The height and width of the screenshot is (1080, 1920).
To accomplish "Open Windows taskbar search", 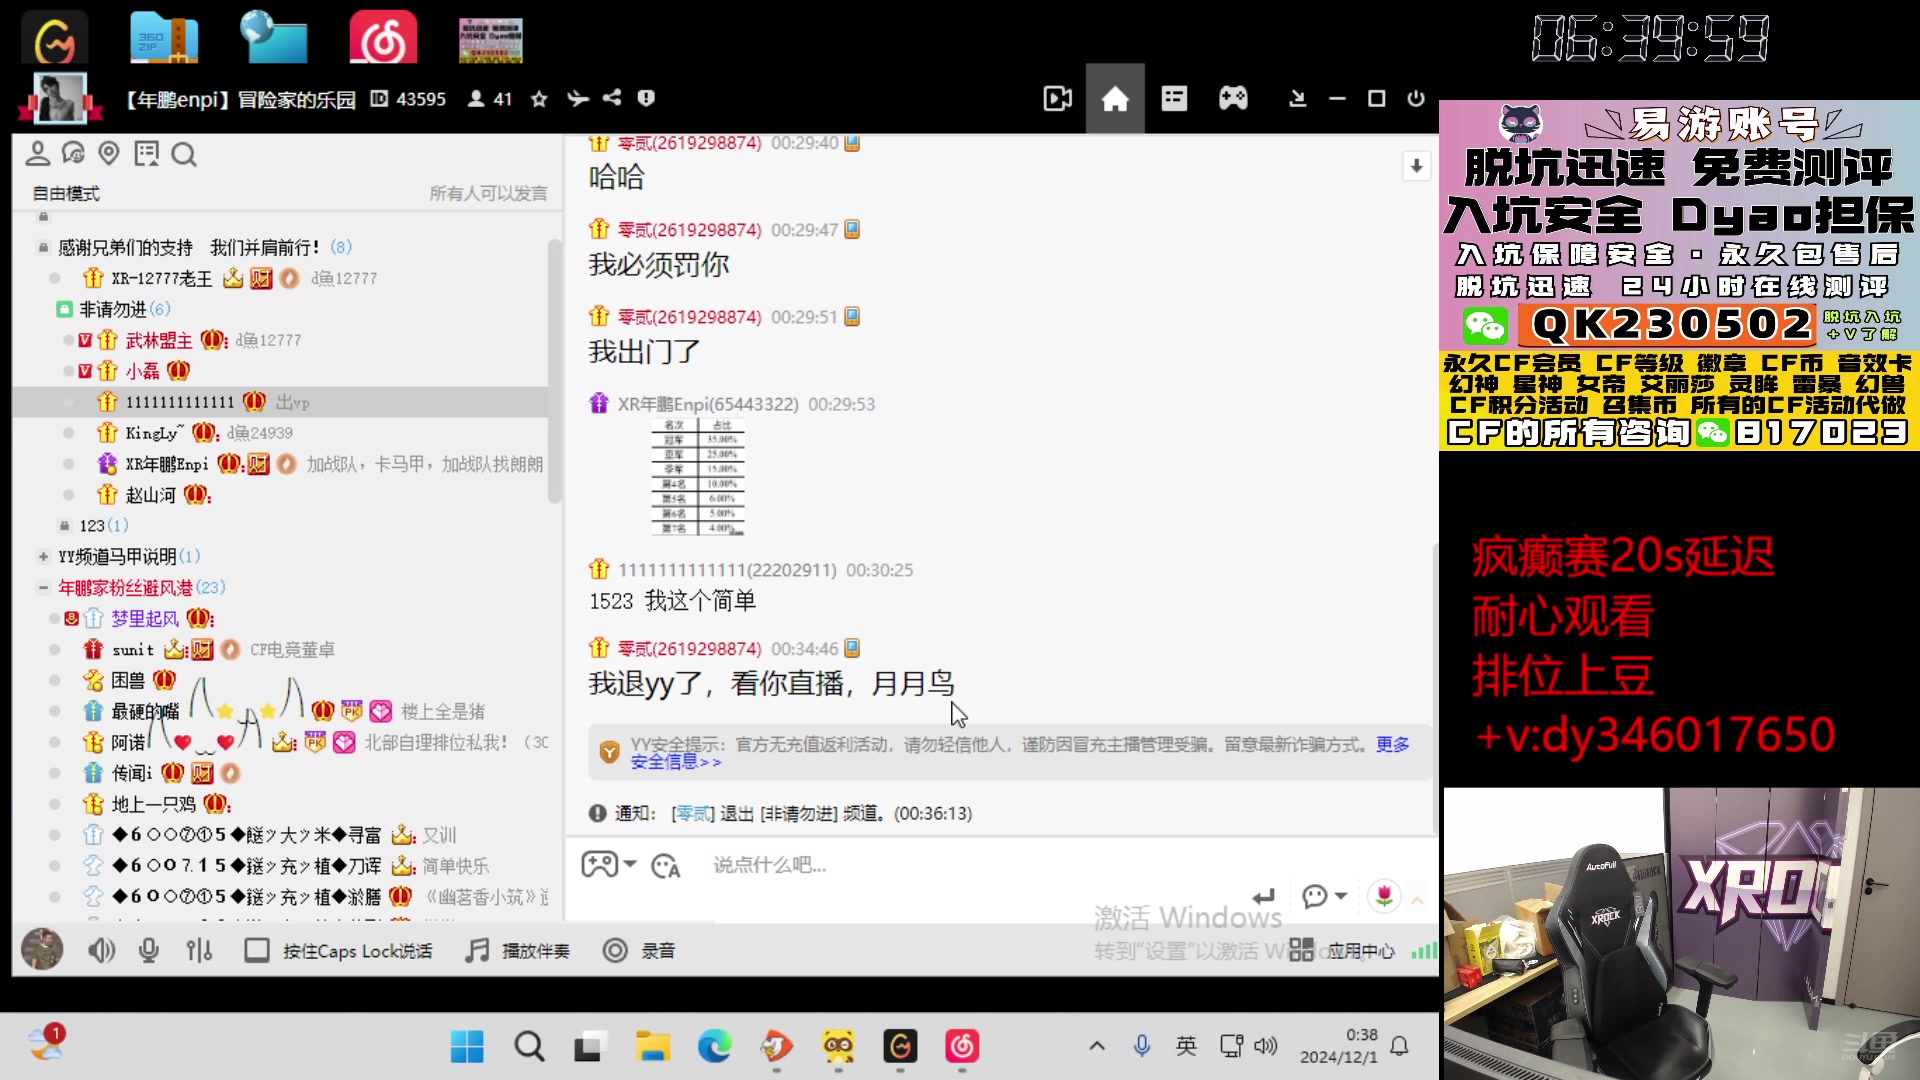I will click(529, 1047).
